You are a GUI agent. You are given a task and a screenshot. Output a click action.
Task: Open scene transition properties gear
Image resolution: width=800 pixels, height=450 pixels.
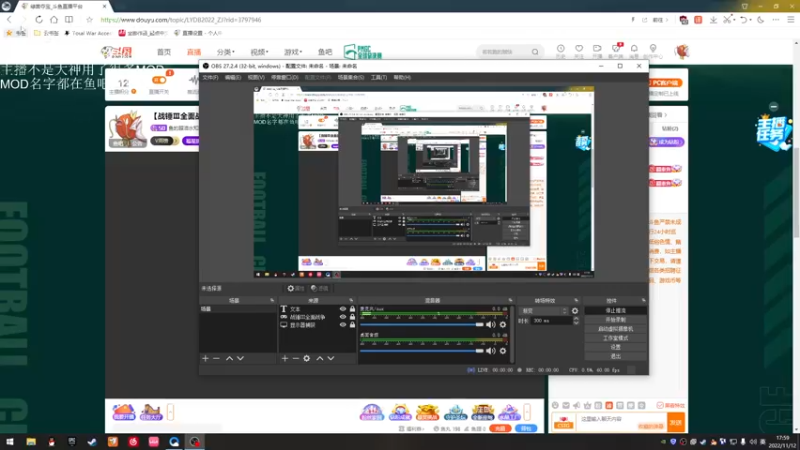(x=575, y=311)
